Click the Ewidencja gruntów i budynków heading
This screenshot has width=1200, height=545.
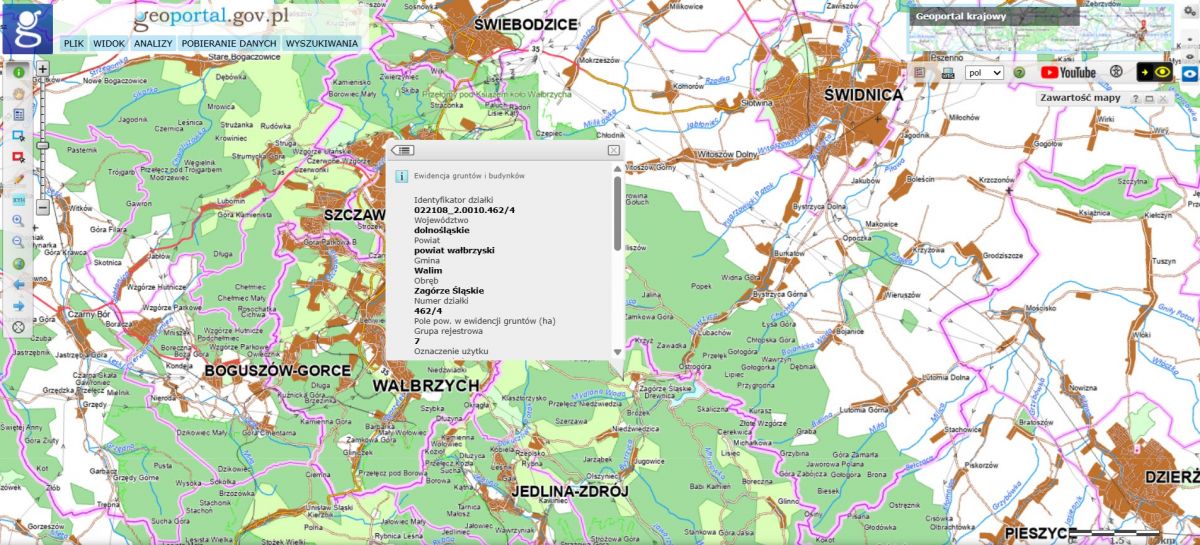[469, 175]
